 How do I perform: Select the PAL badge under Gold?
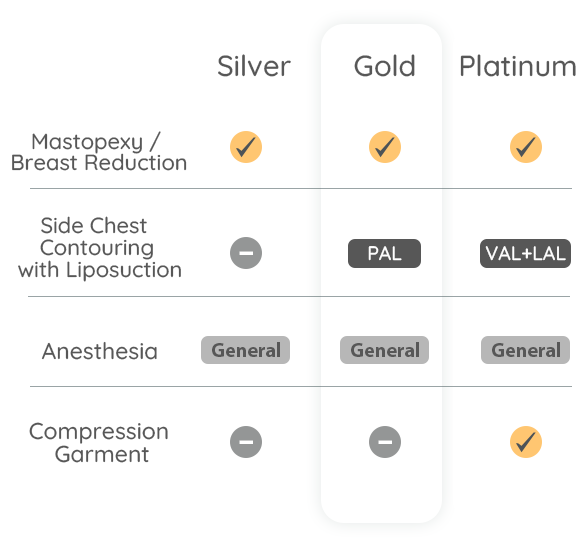tap(384, 254)
